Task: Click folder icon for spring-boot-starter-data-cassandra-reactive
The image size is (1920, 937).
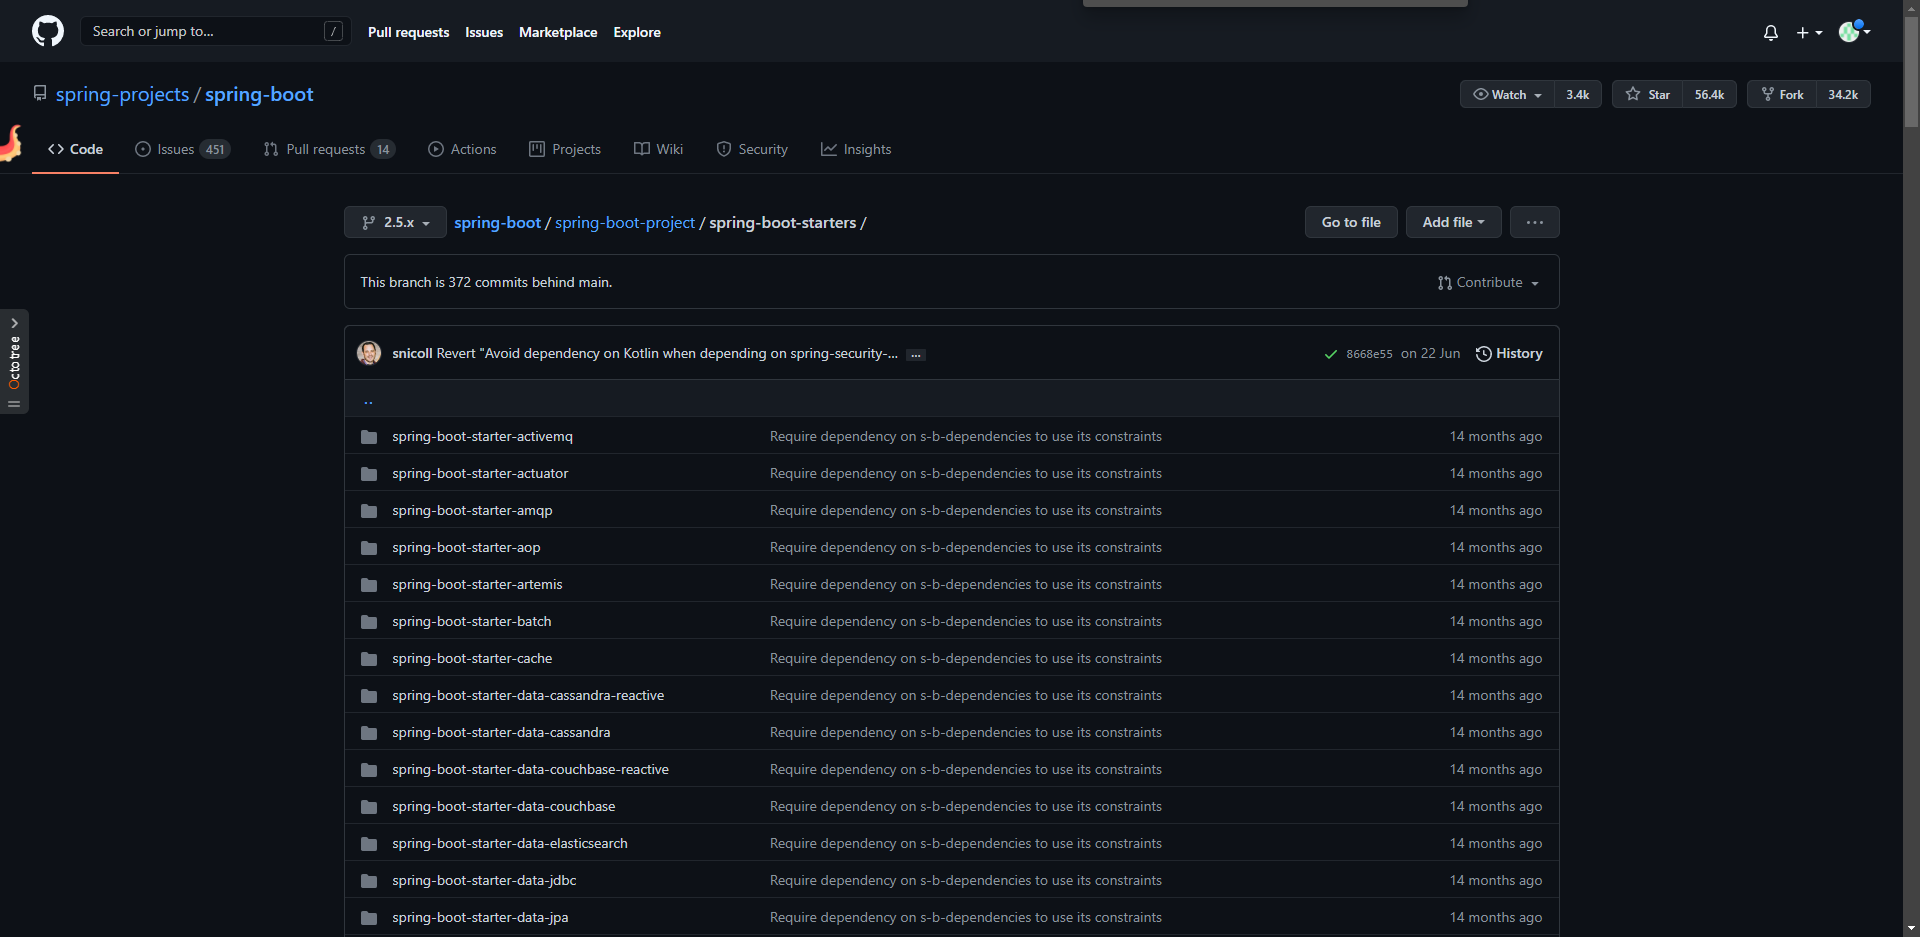Action: (x=369, y=696)
